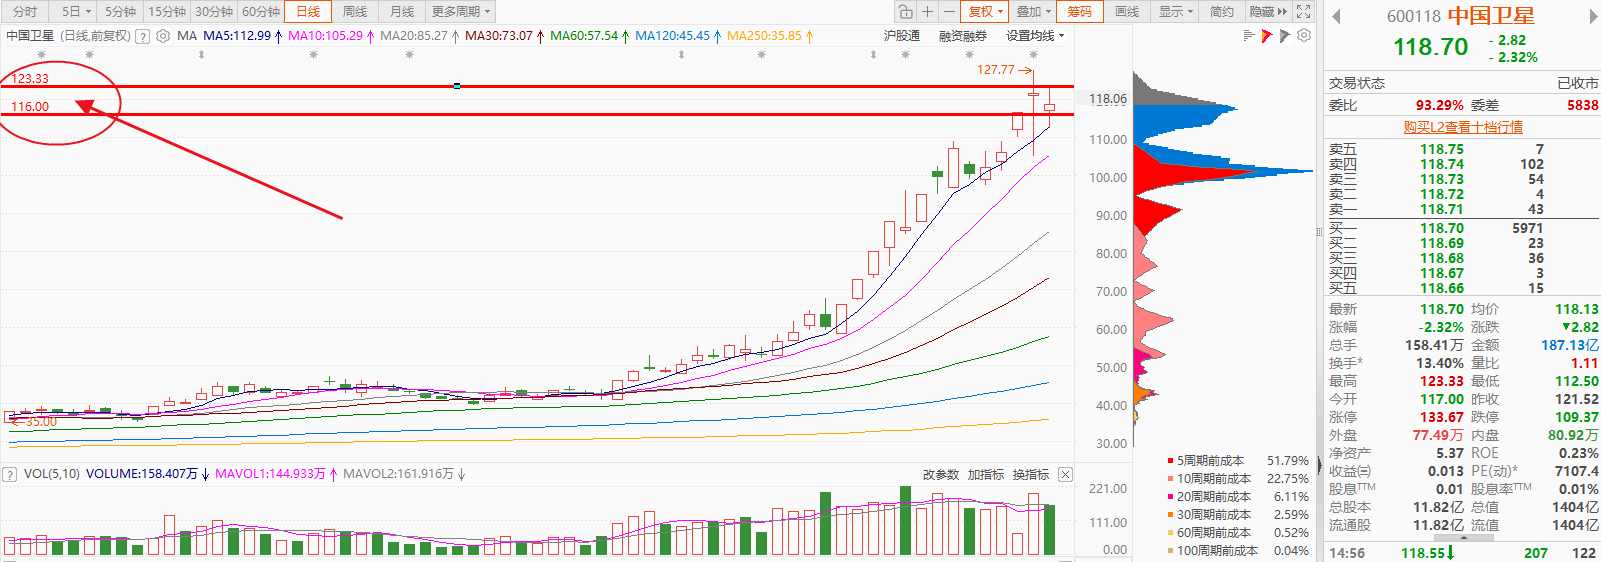1601x562 pixels.
Task: Click 沪股通 label
Action: pos(902,36)
